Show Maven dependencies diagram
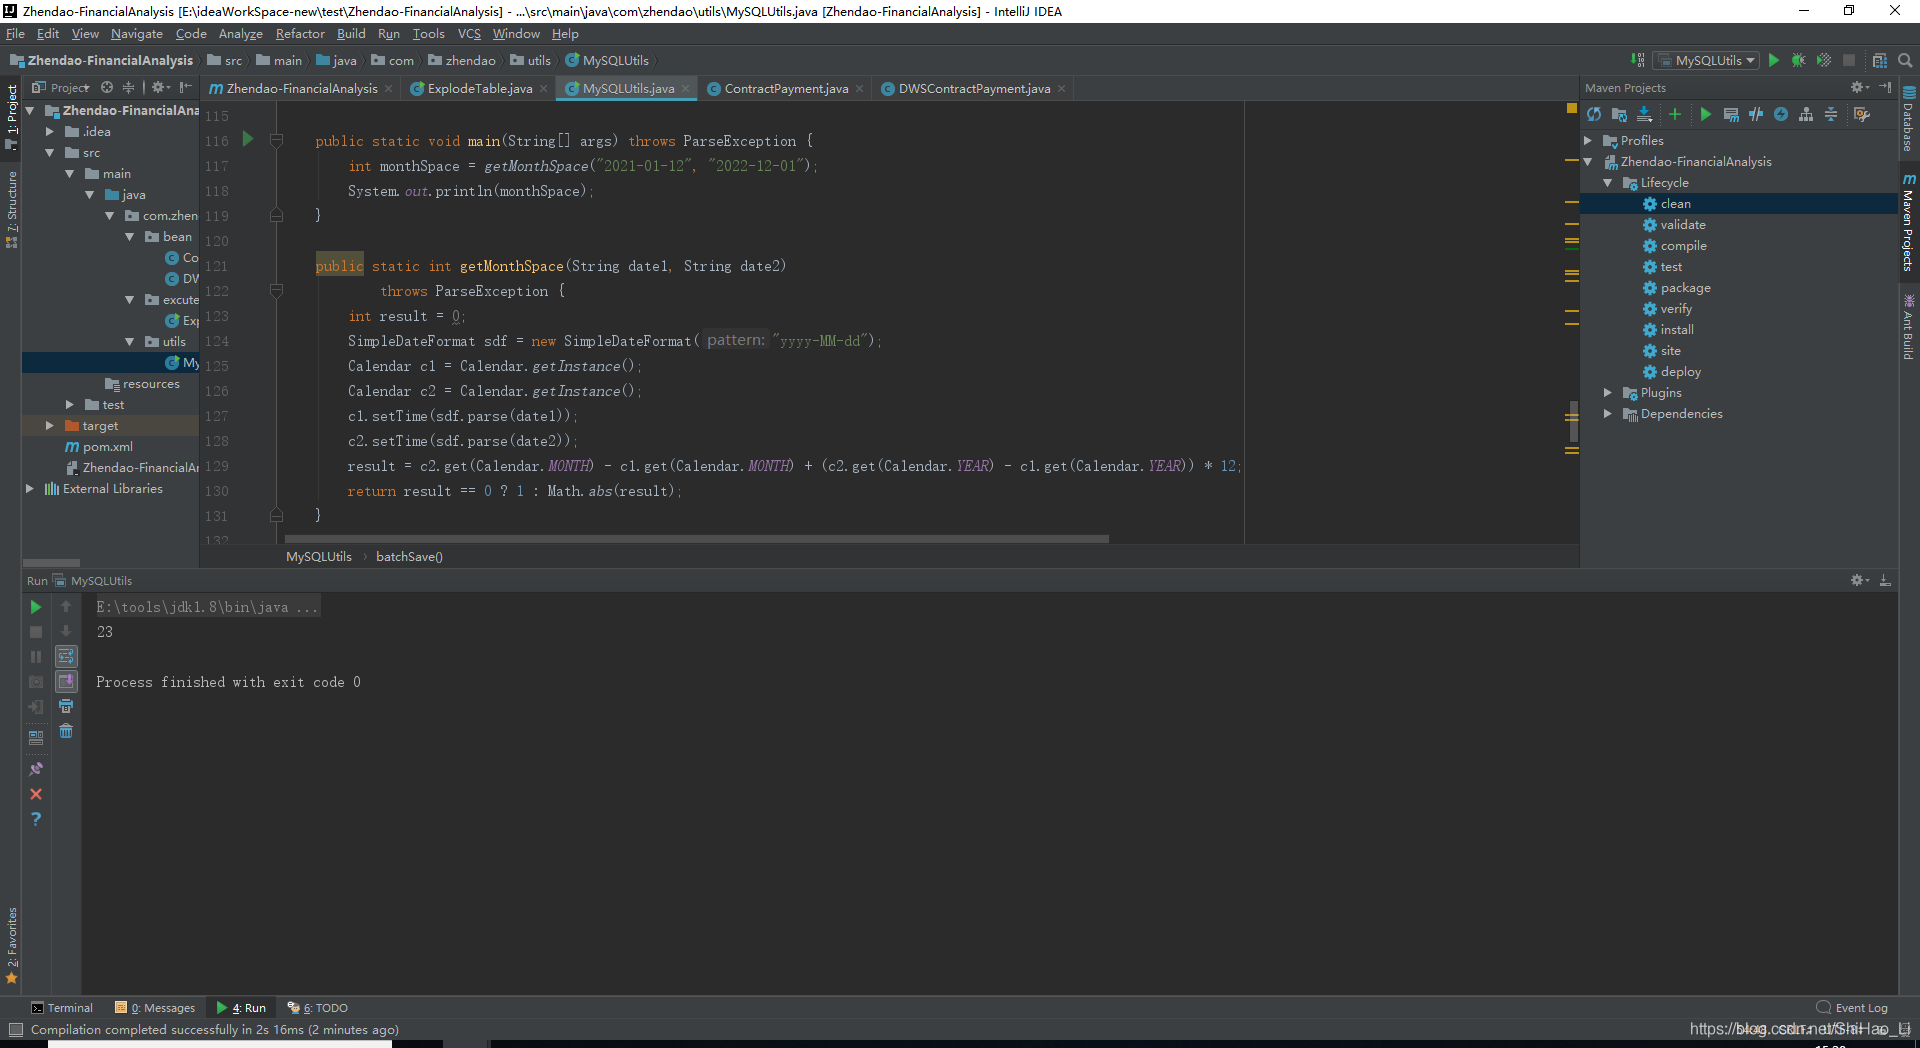This screenshot has width=1920, height=1048. pyautogui.click(x=1806, y=114)
